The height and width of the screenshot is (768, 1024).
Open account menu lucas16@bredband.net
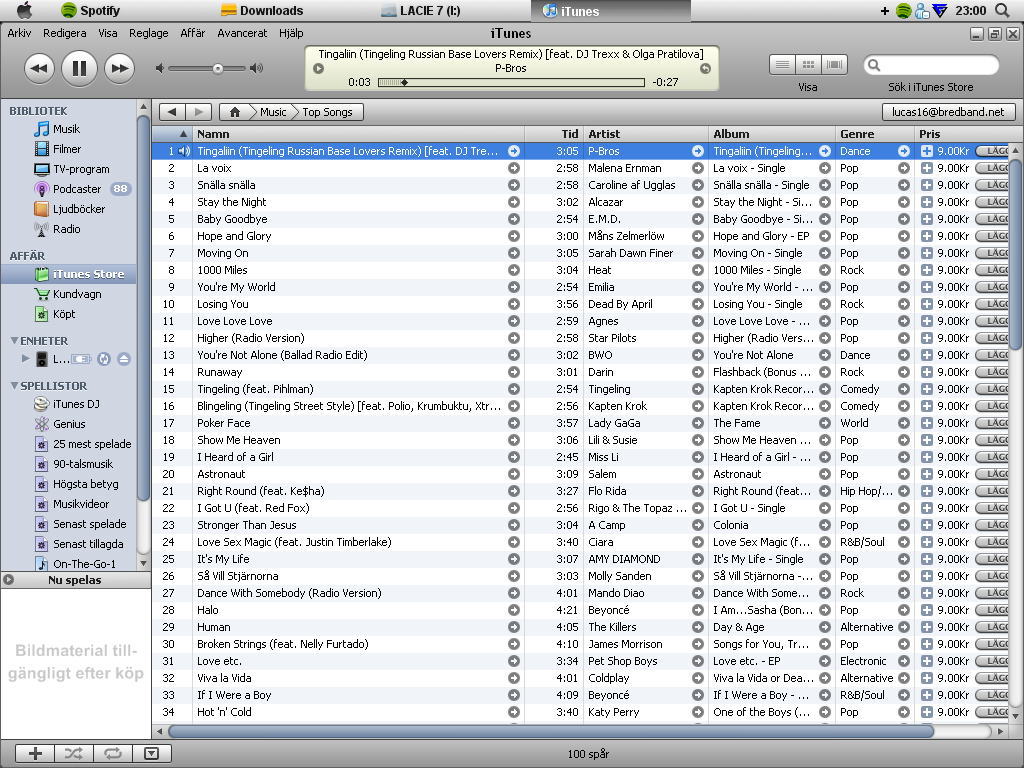[948, 112]
